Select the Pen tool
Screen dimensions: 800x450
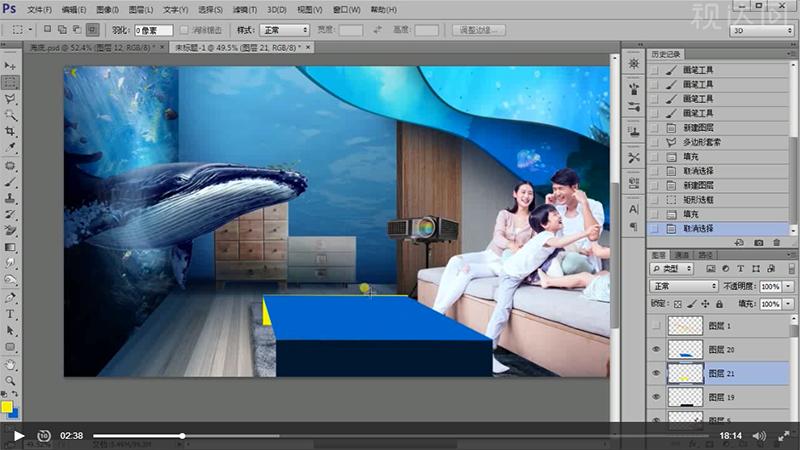pyautogui.click(x=10, y=297)
